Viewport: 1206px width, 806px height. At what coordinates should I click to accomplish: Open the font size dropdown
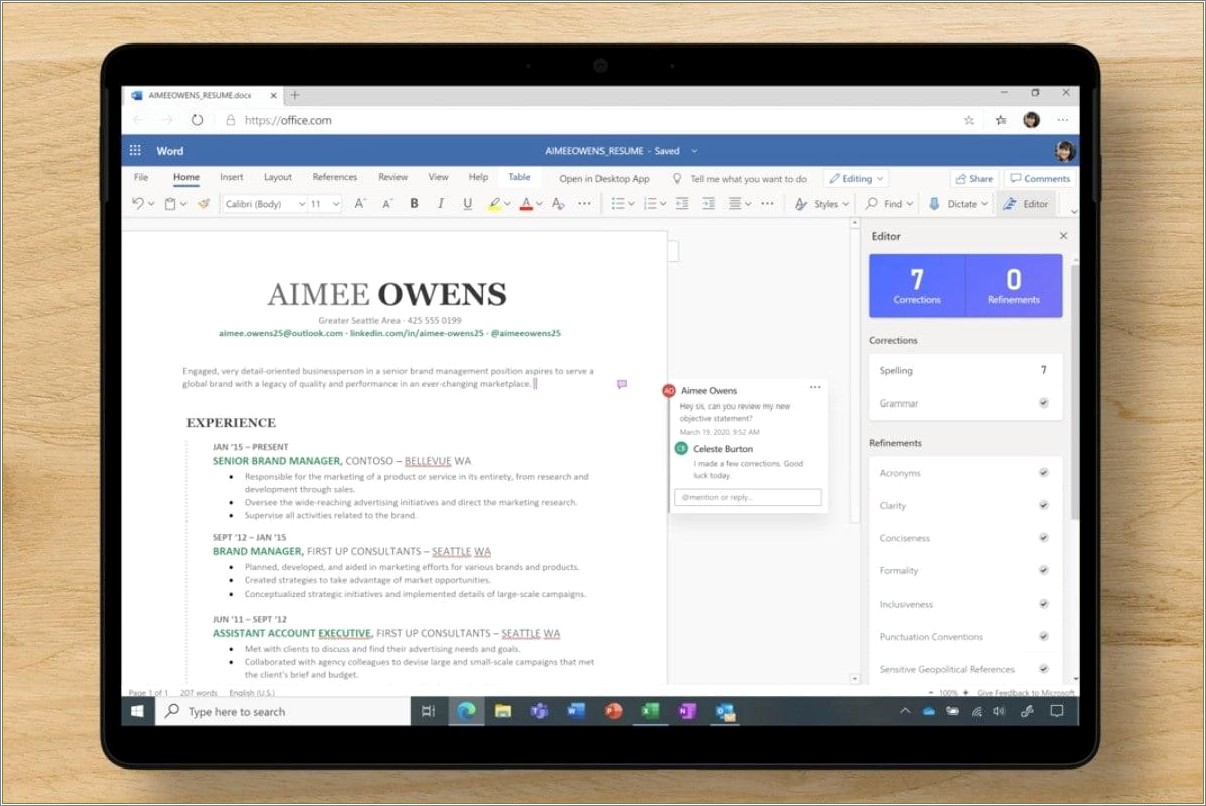coord(335,203)
